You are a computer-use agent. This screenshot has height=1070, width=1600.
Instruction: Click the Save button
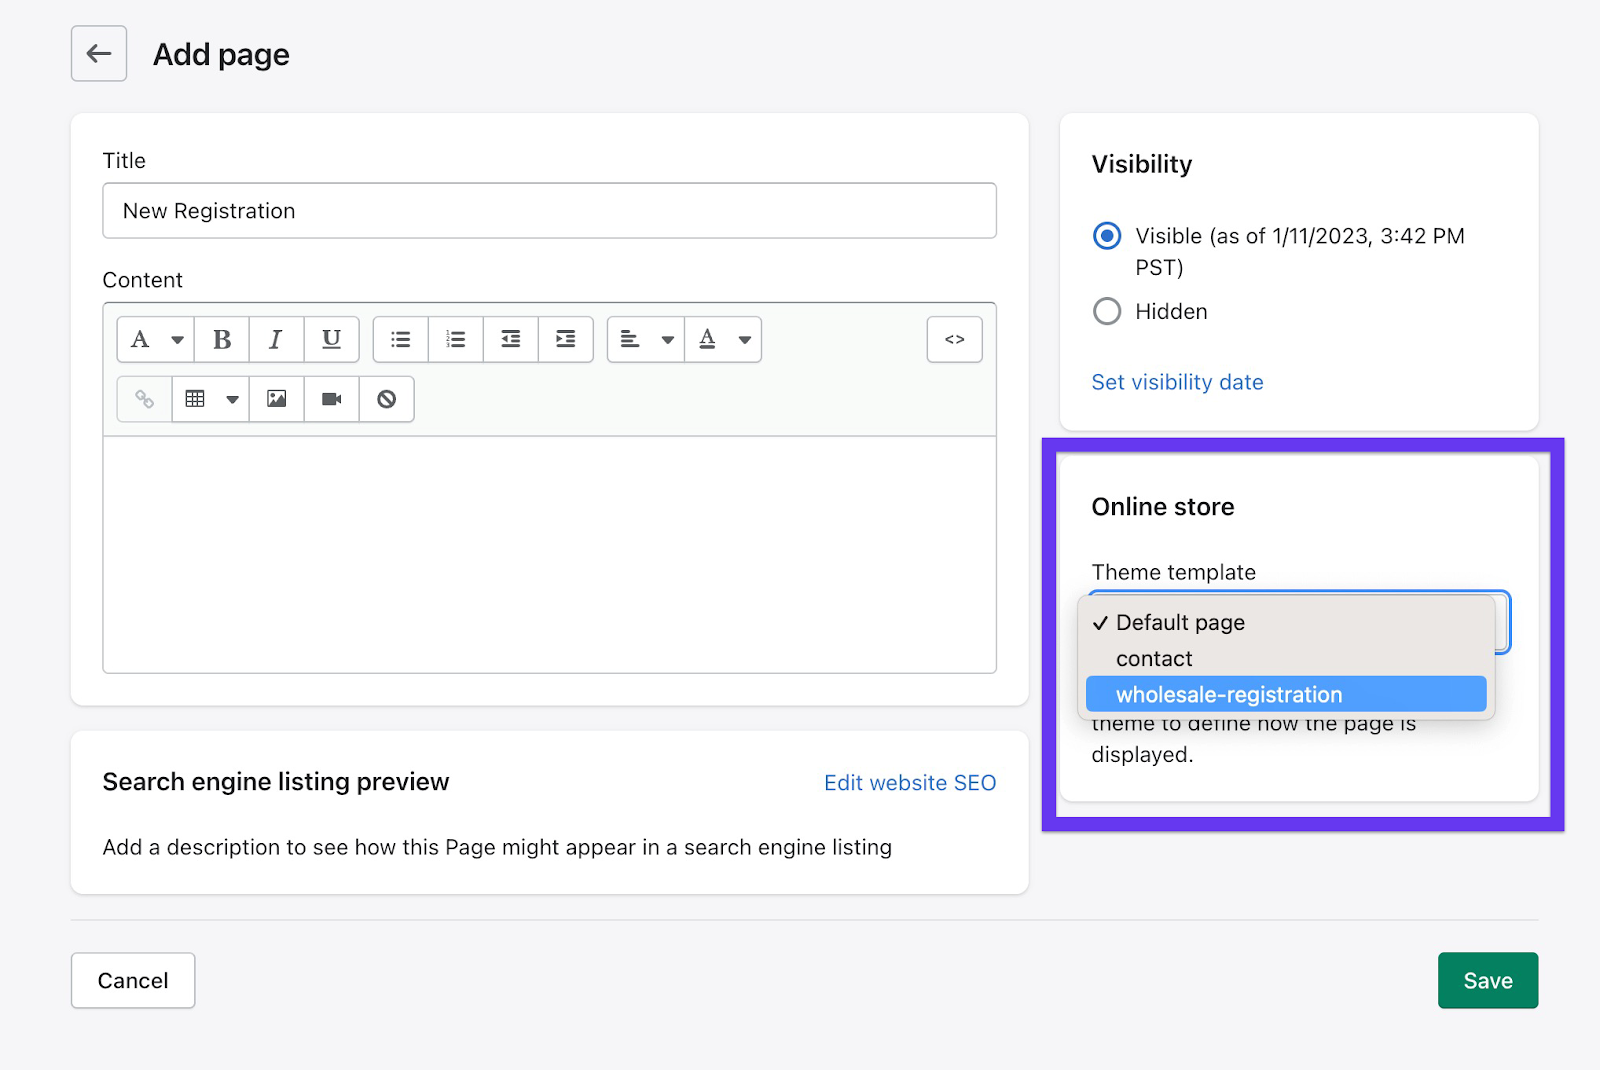click(1487, 981)
